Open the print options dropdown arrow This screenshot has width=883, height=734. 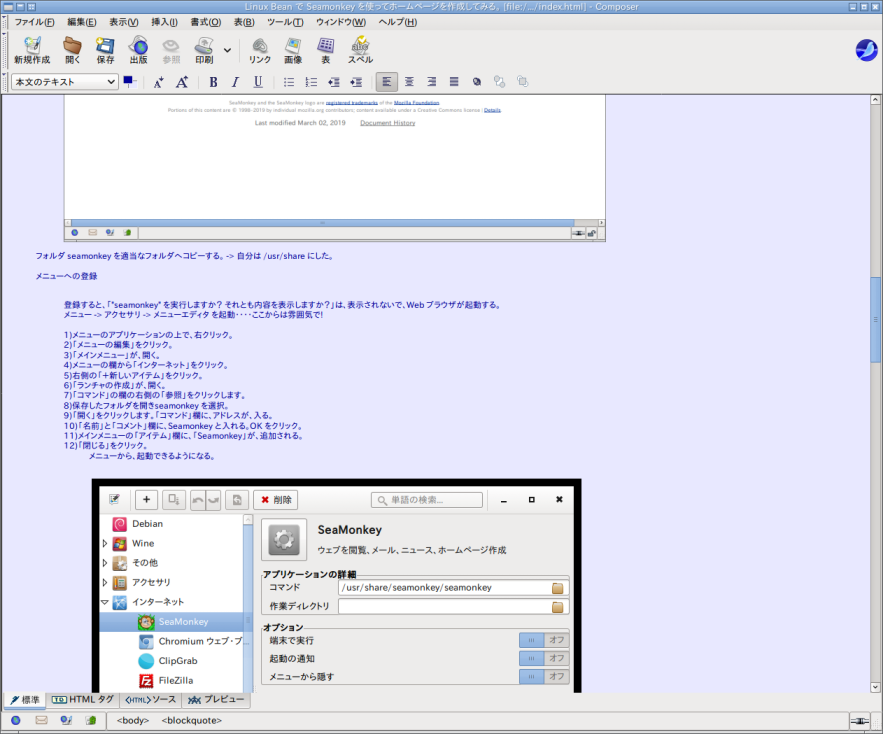tap(227, 50)
